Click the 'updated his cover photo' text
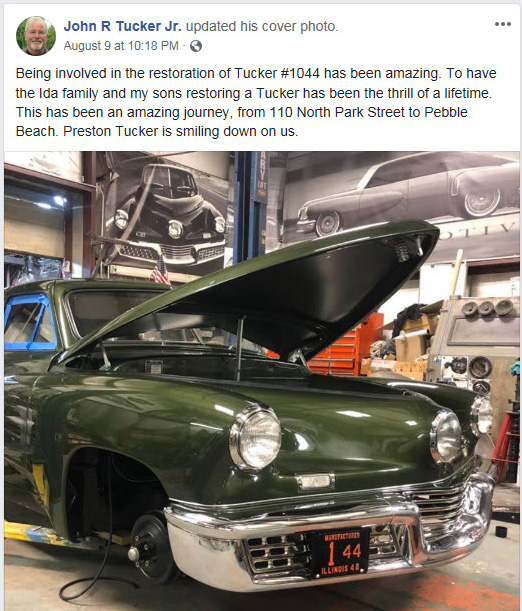This screenshot has width=522, height=611. (262, 26)
